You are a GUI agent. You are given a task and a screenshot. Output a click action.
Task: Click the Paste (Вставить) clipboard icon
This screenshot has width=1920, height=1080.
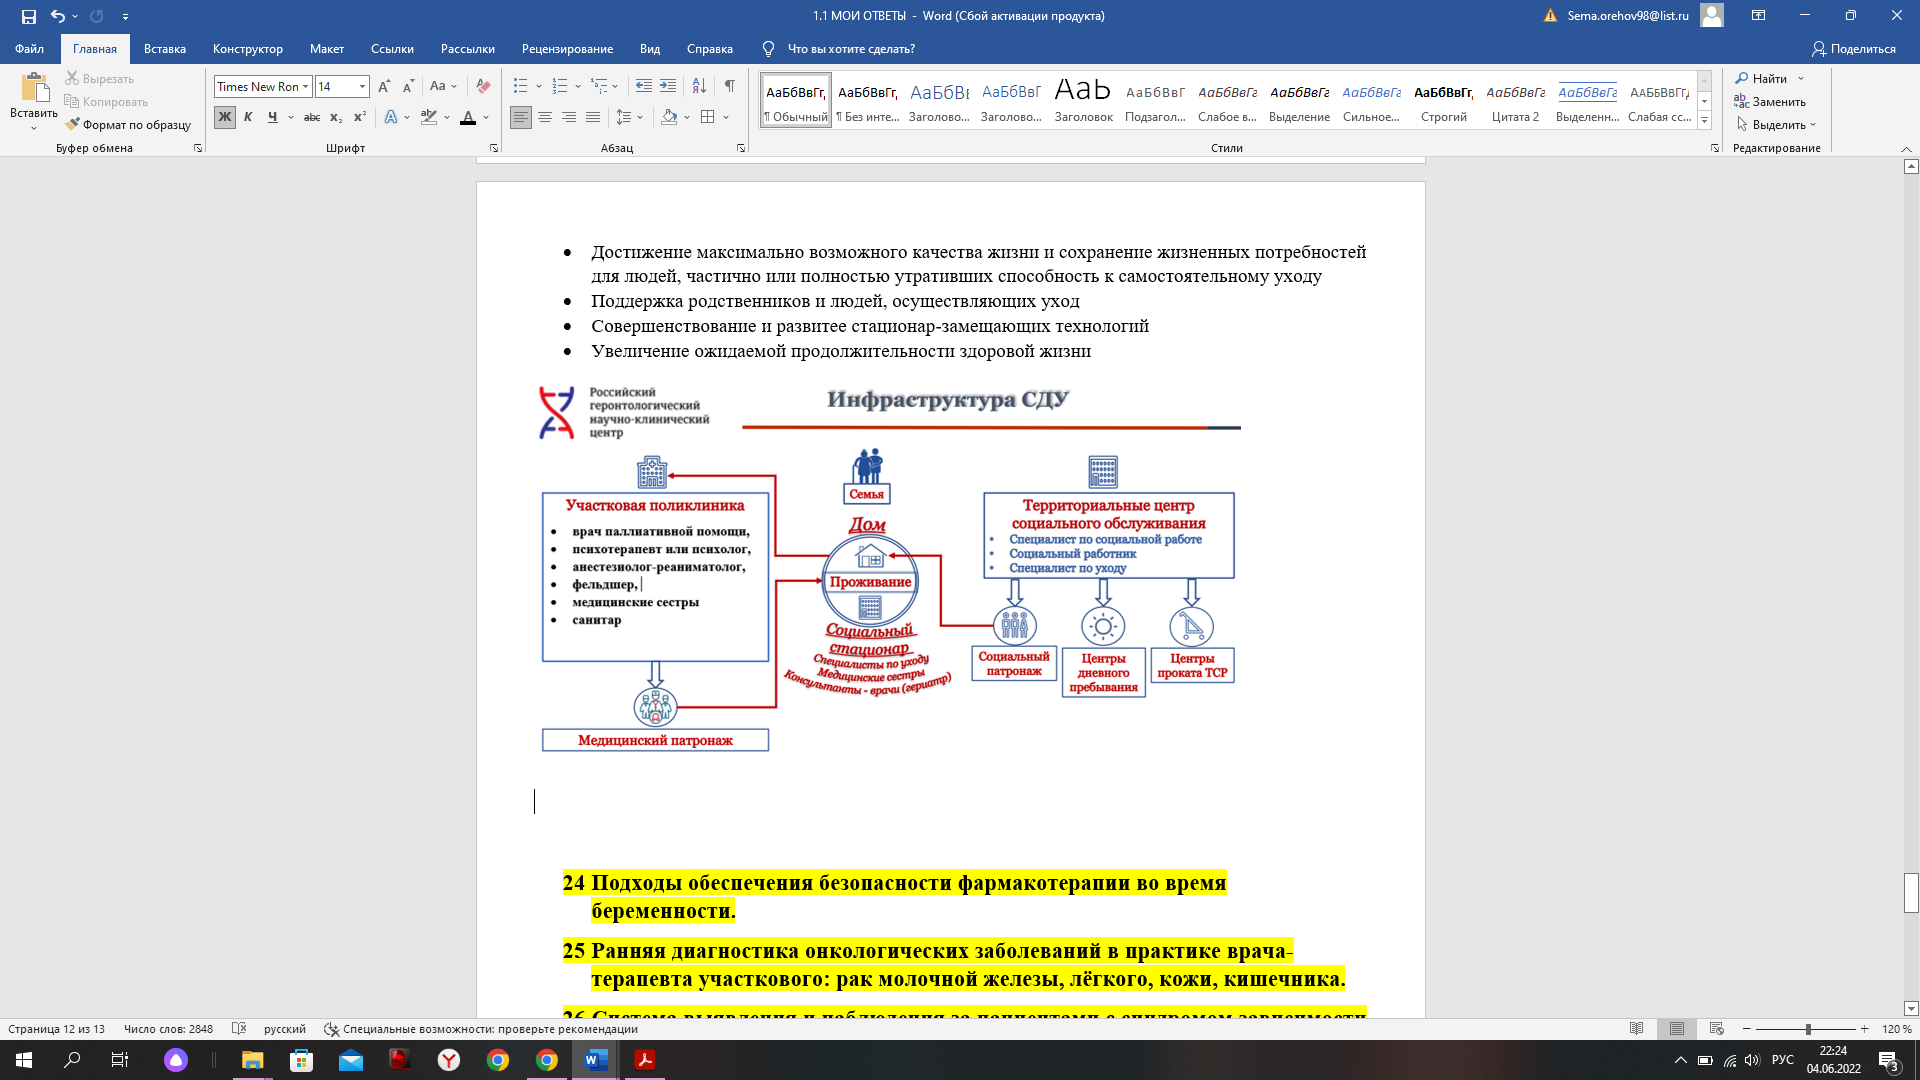coord(34,87)
